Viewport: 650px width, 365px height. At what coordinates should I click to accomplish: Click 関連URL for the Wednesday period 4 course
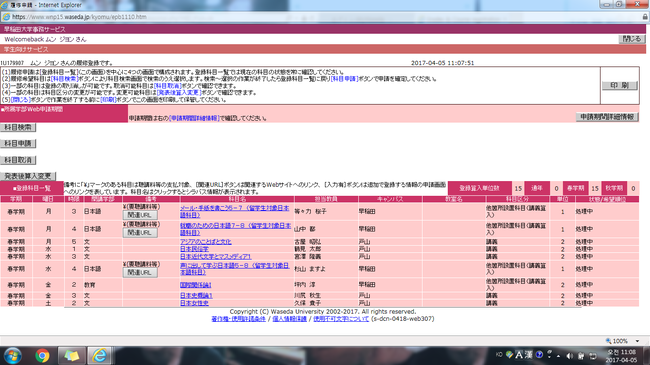pos(140,273)
